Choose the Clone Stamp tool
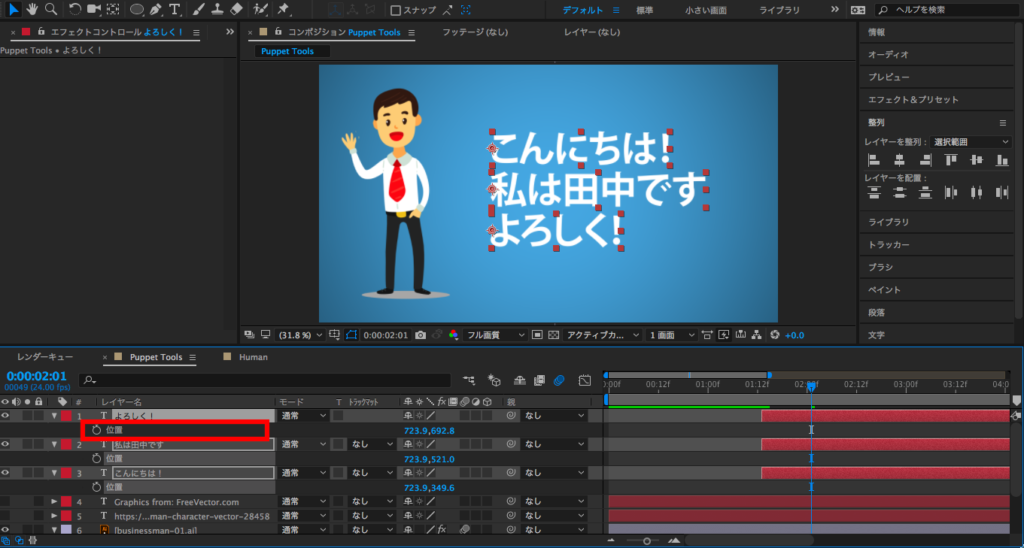The image size is (1024, 548). [218, 10]
